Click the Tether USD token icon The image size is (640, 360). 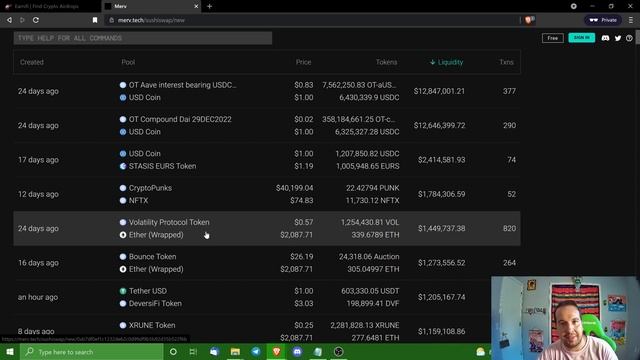pos(123,291)
